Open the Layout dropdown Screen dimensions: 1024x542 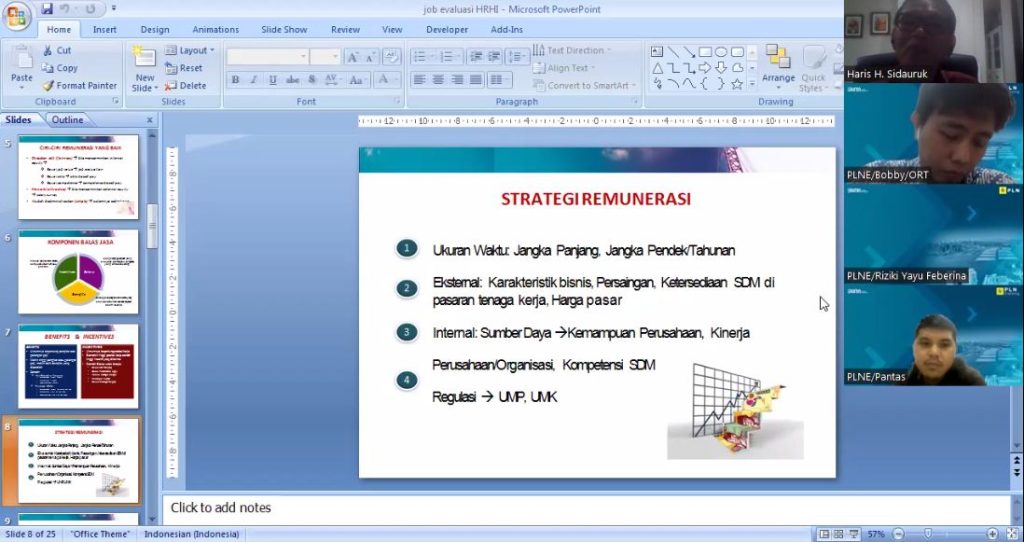[190, 50]
